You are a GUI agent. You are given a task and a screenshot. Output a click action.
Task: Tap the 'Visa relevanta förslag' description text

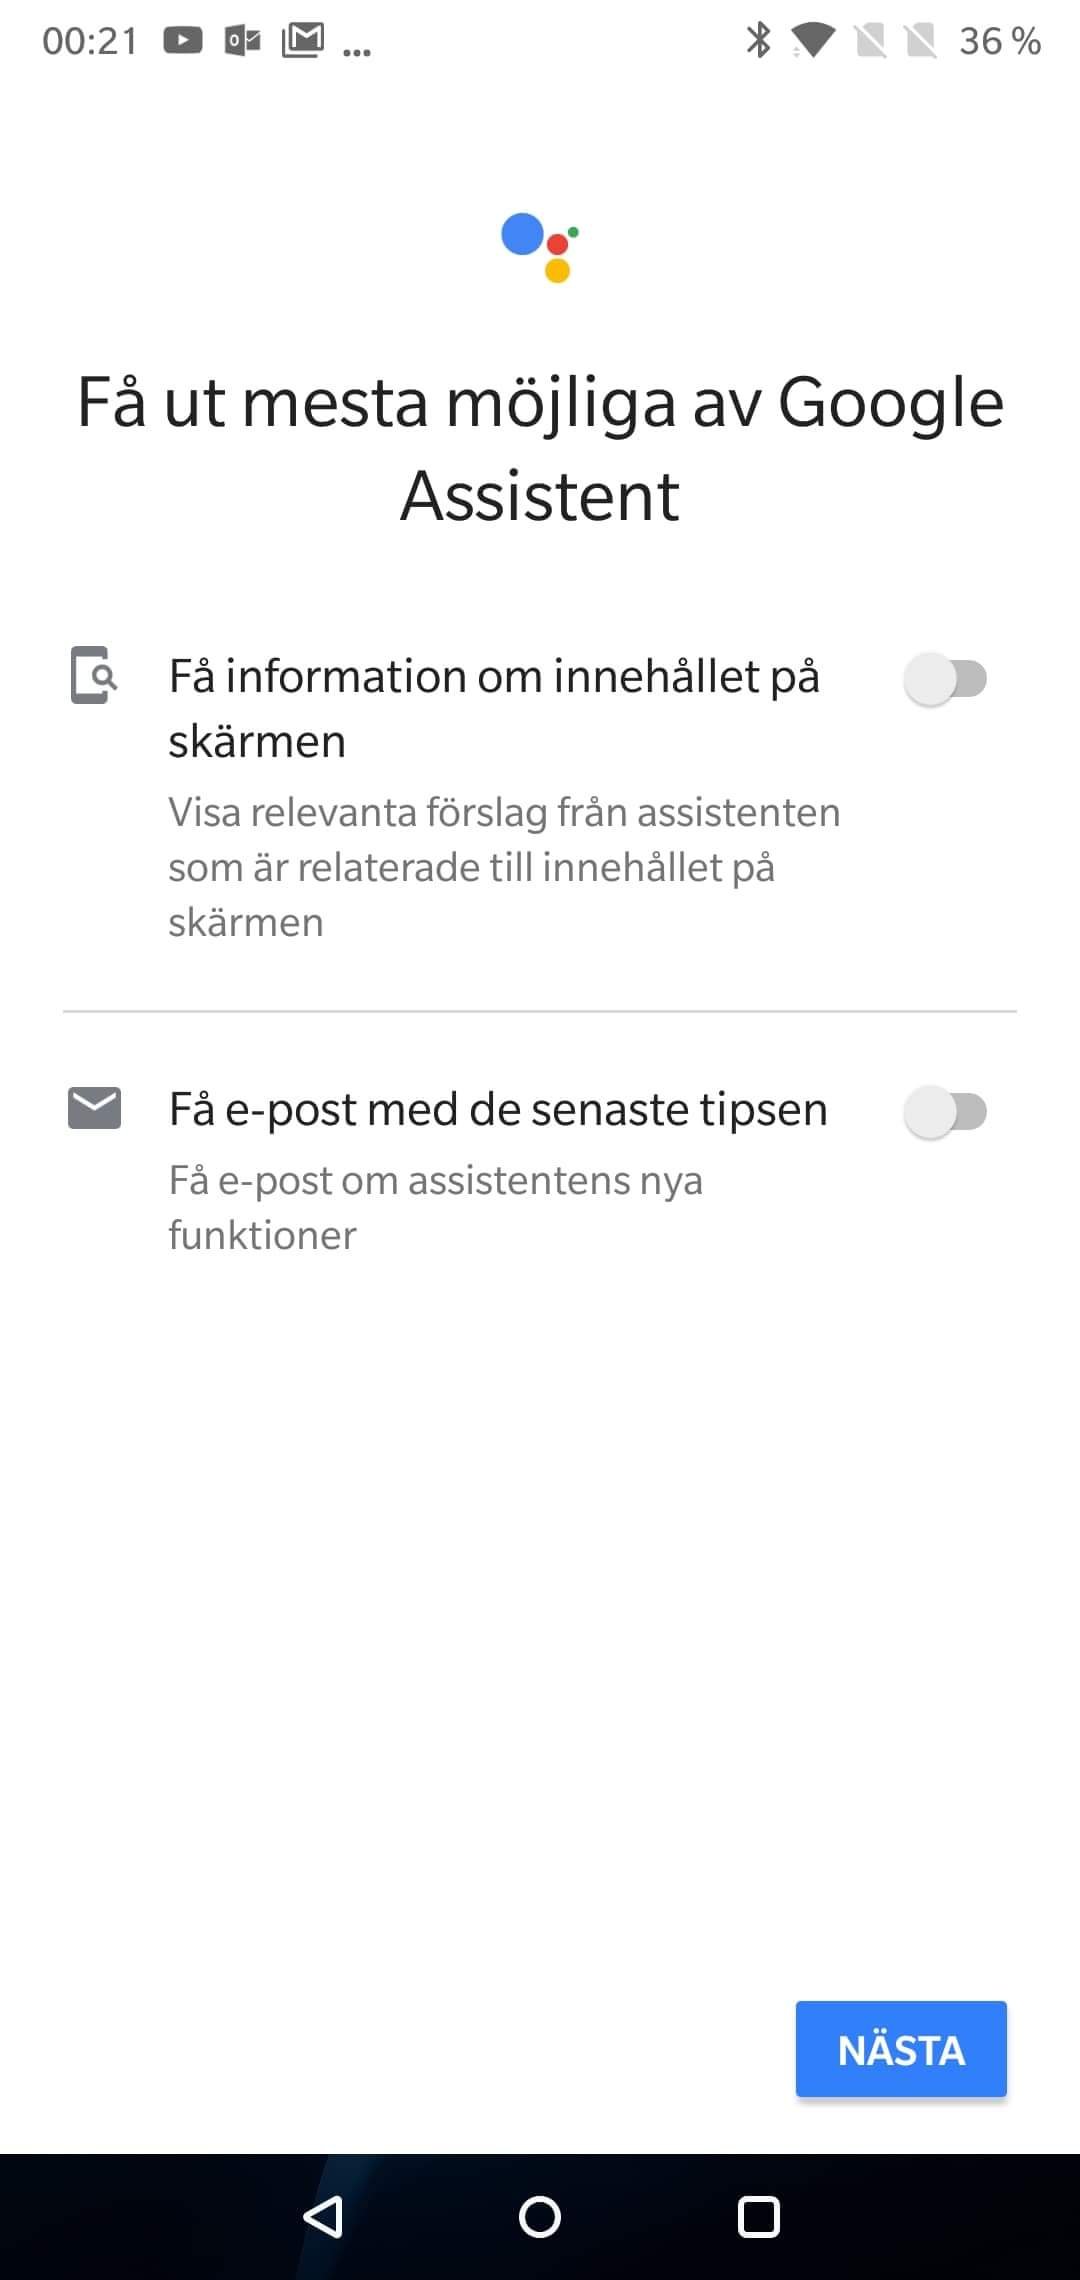tap(504, 867)
